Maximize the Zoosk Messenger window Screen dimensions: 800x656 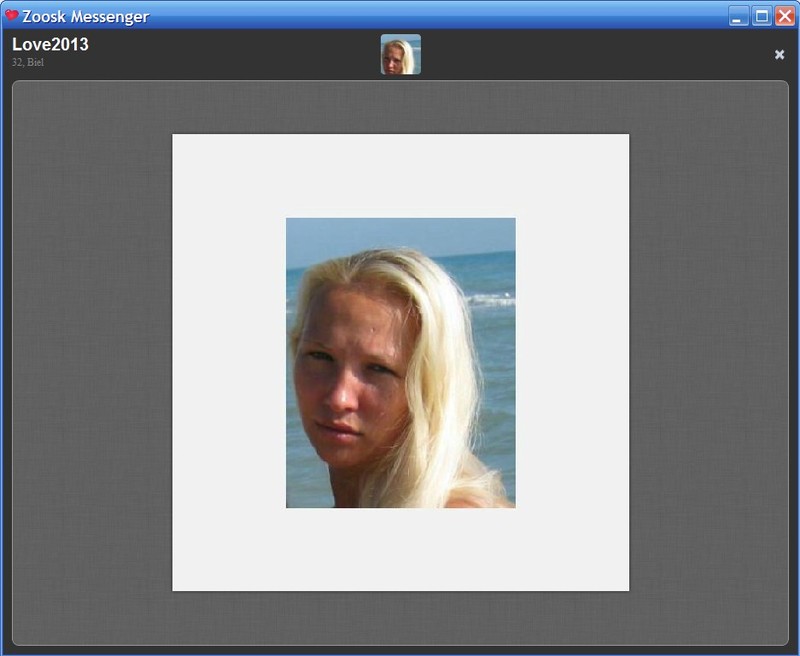point(761,16)
